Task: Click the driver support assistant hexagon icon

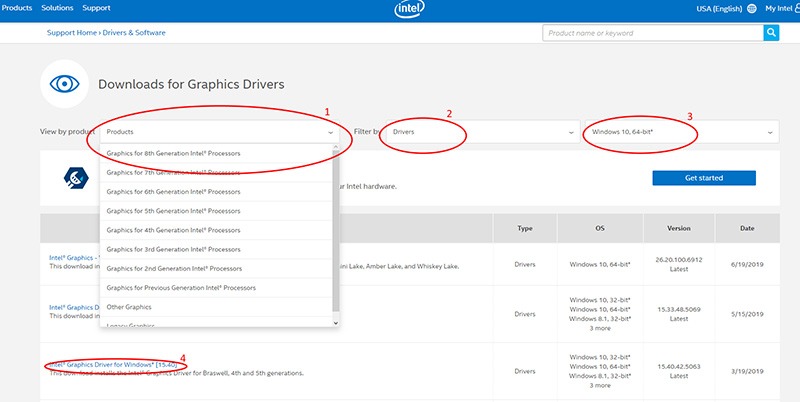Action: pos(76,178)
